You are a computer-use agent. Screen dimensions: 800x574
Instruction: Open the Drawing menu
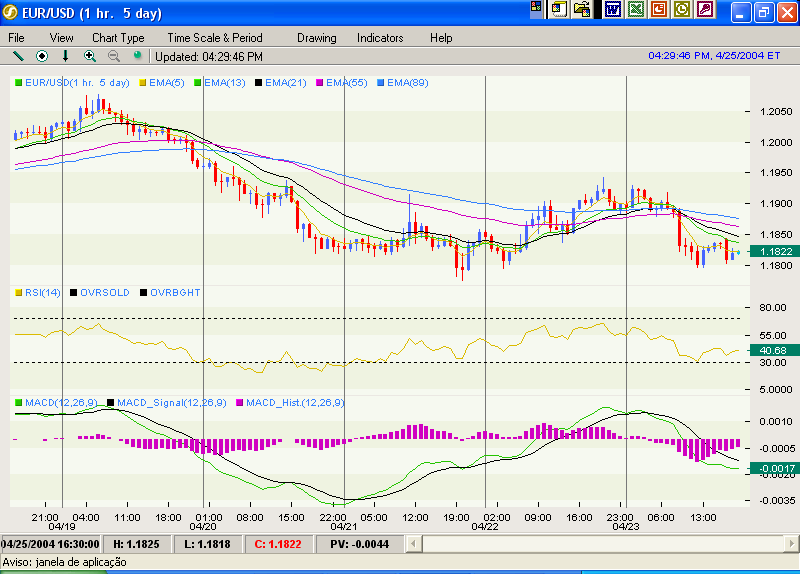[316, 38]
